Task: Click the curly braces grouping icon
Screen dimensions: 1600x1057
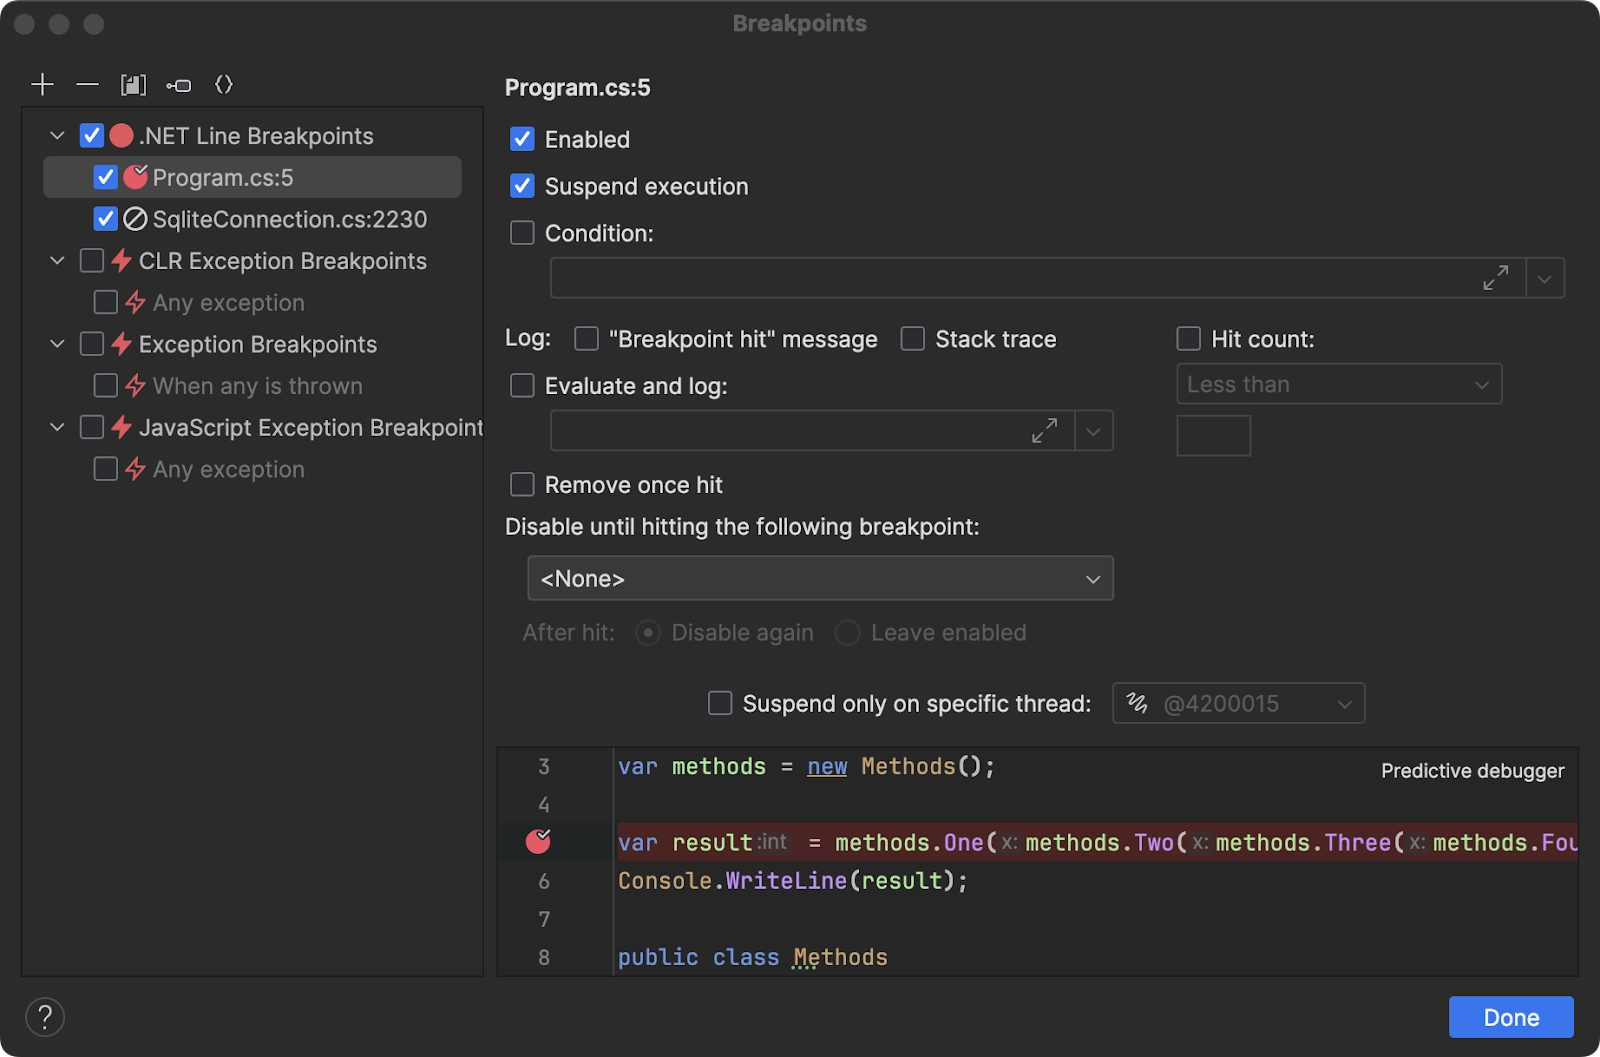Action: (224, 85)
